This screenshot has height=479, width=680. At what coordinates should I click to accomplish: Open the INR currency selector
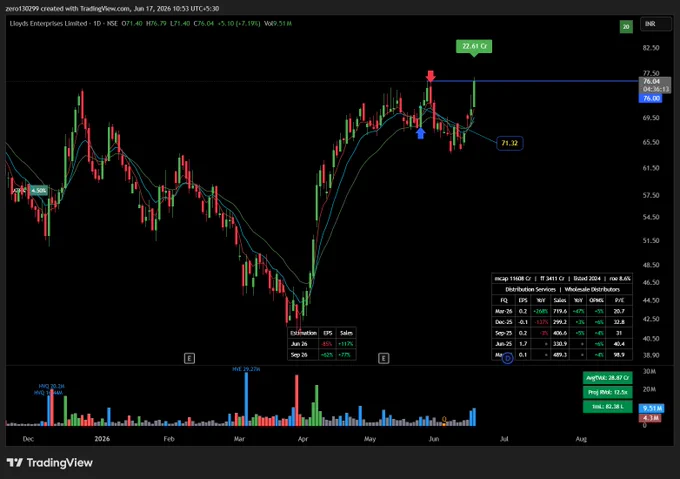tap(655, 24)
